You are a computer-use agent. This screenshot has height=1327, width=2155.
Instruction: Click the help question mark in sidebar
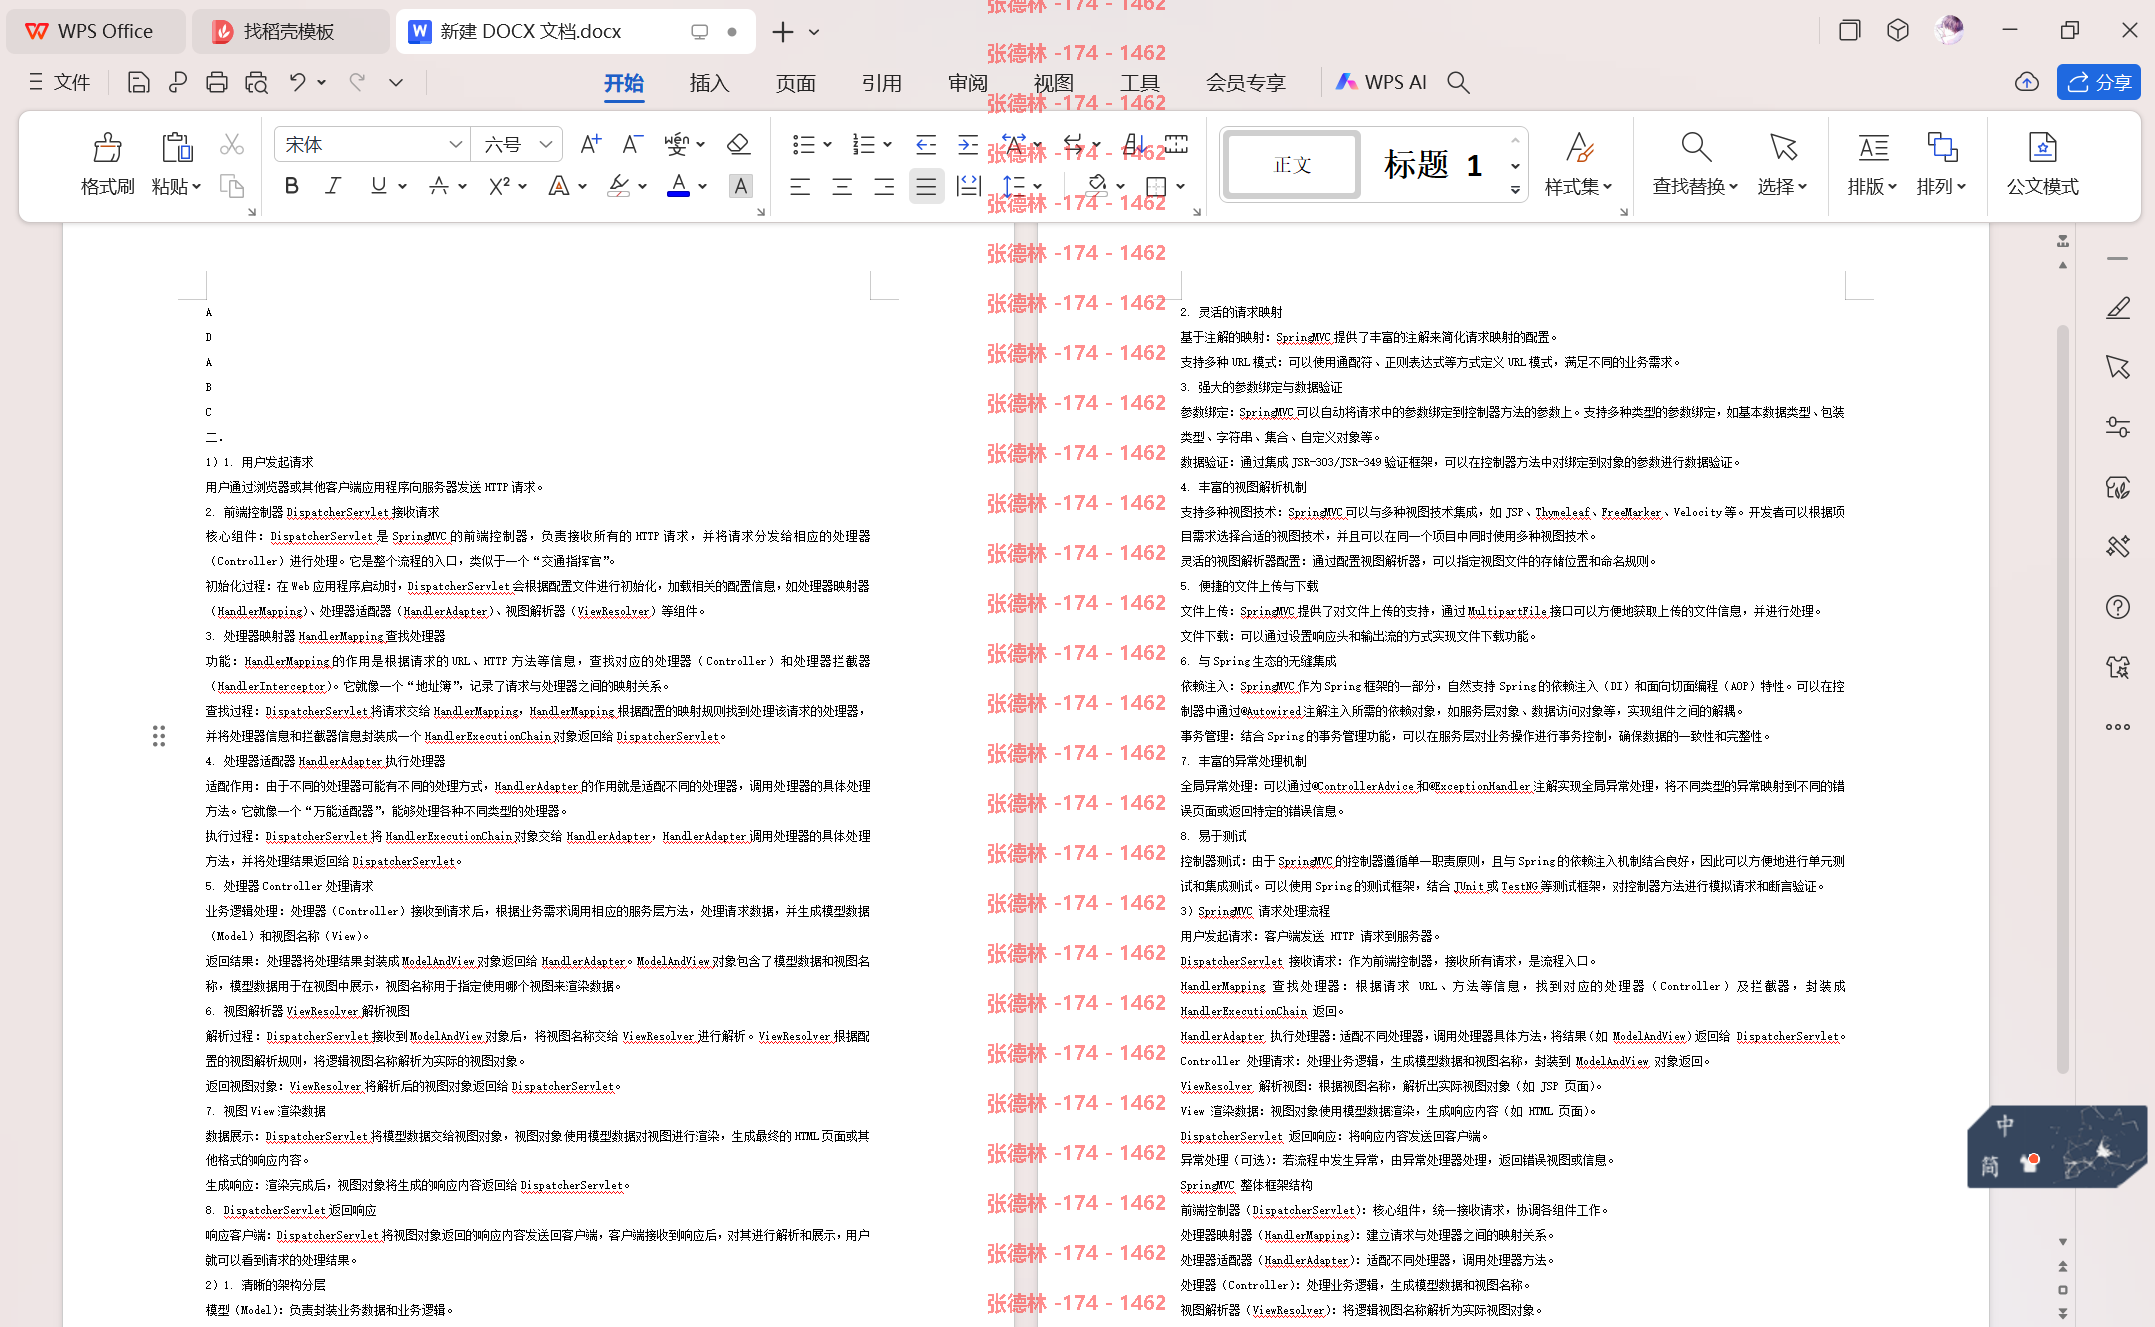point(2118,607)
